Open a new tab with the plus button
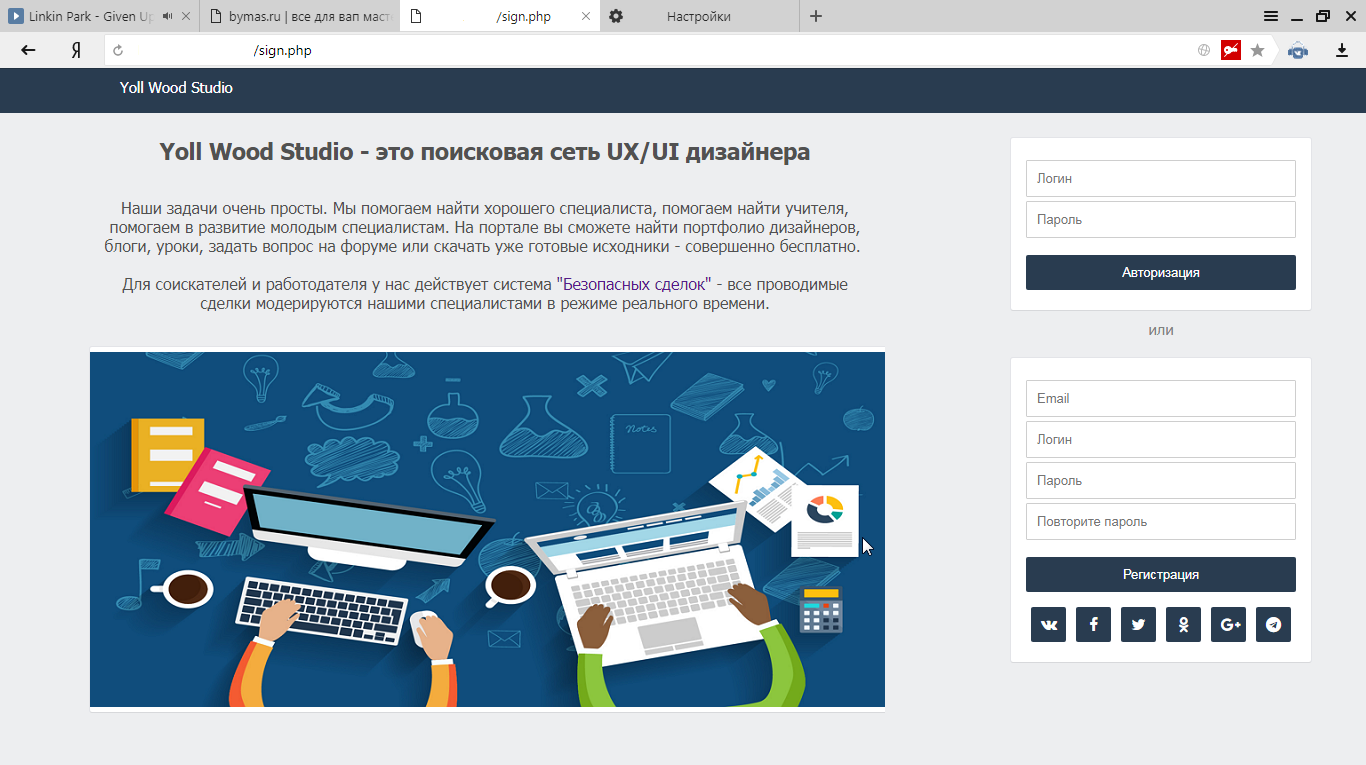 coord(816,16)
